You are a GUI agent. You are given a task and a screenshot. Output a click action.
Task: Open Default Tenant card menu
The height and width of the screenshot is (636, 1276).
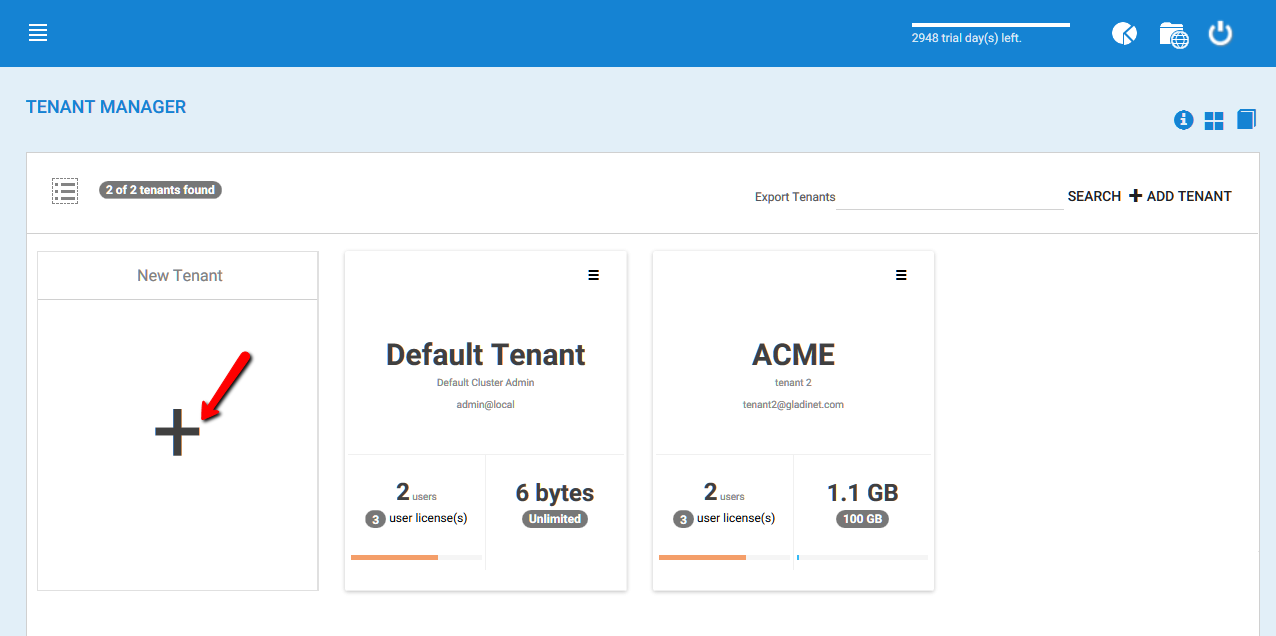click(594, 275)
